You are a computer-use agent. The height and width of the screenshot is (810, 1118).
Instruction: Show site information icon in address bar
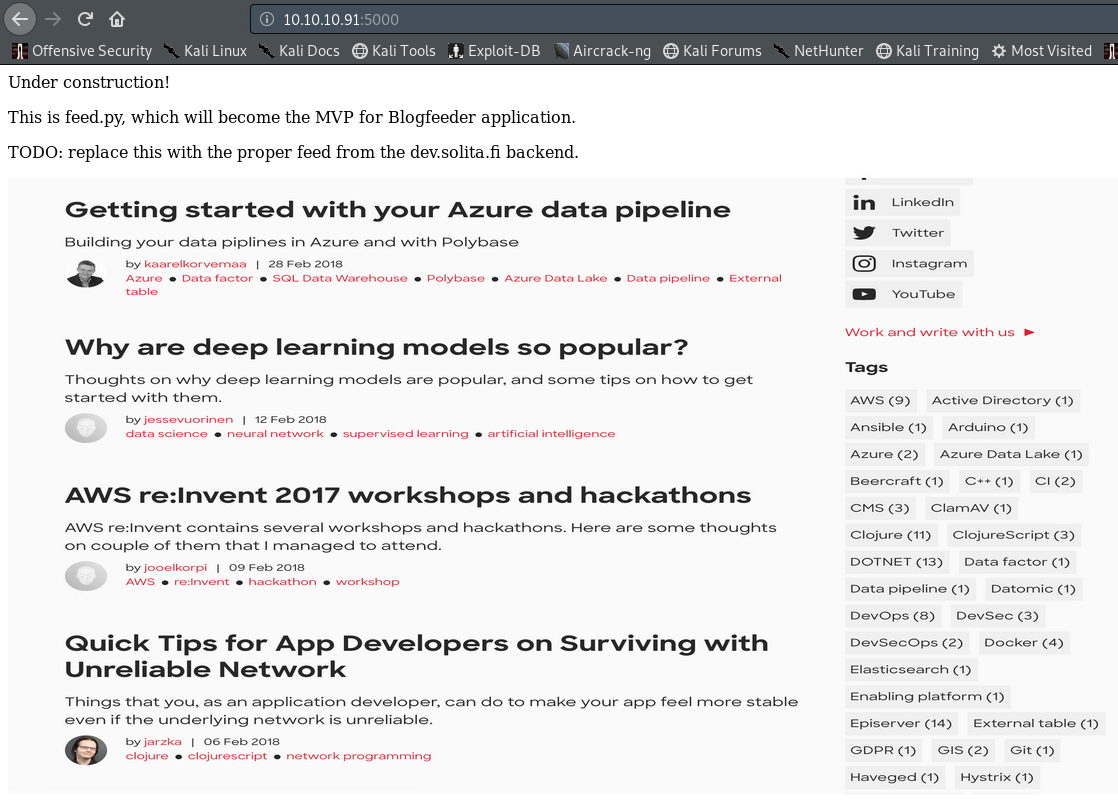(267, 19)
